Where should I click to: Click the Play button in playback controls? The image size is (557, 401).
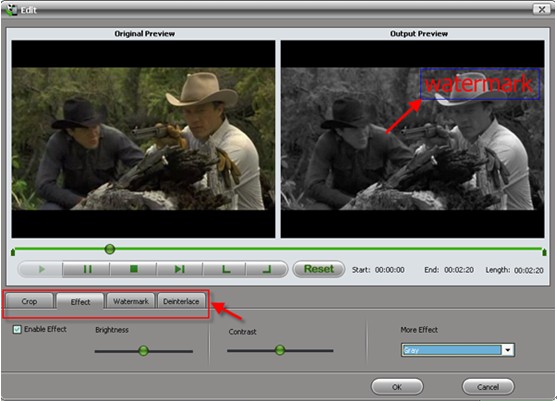41,269
